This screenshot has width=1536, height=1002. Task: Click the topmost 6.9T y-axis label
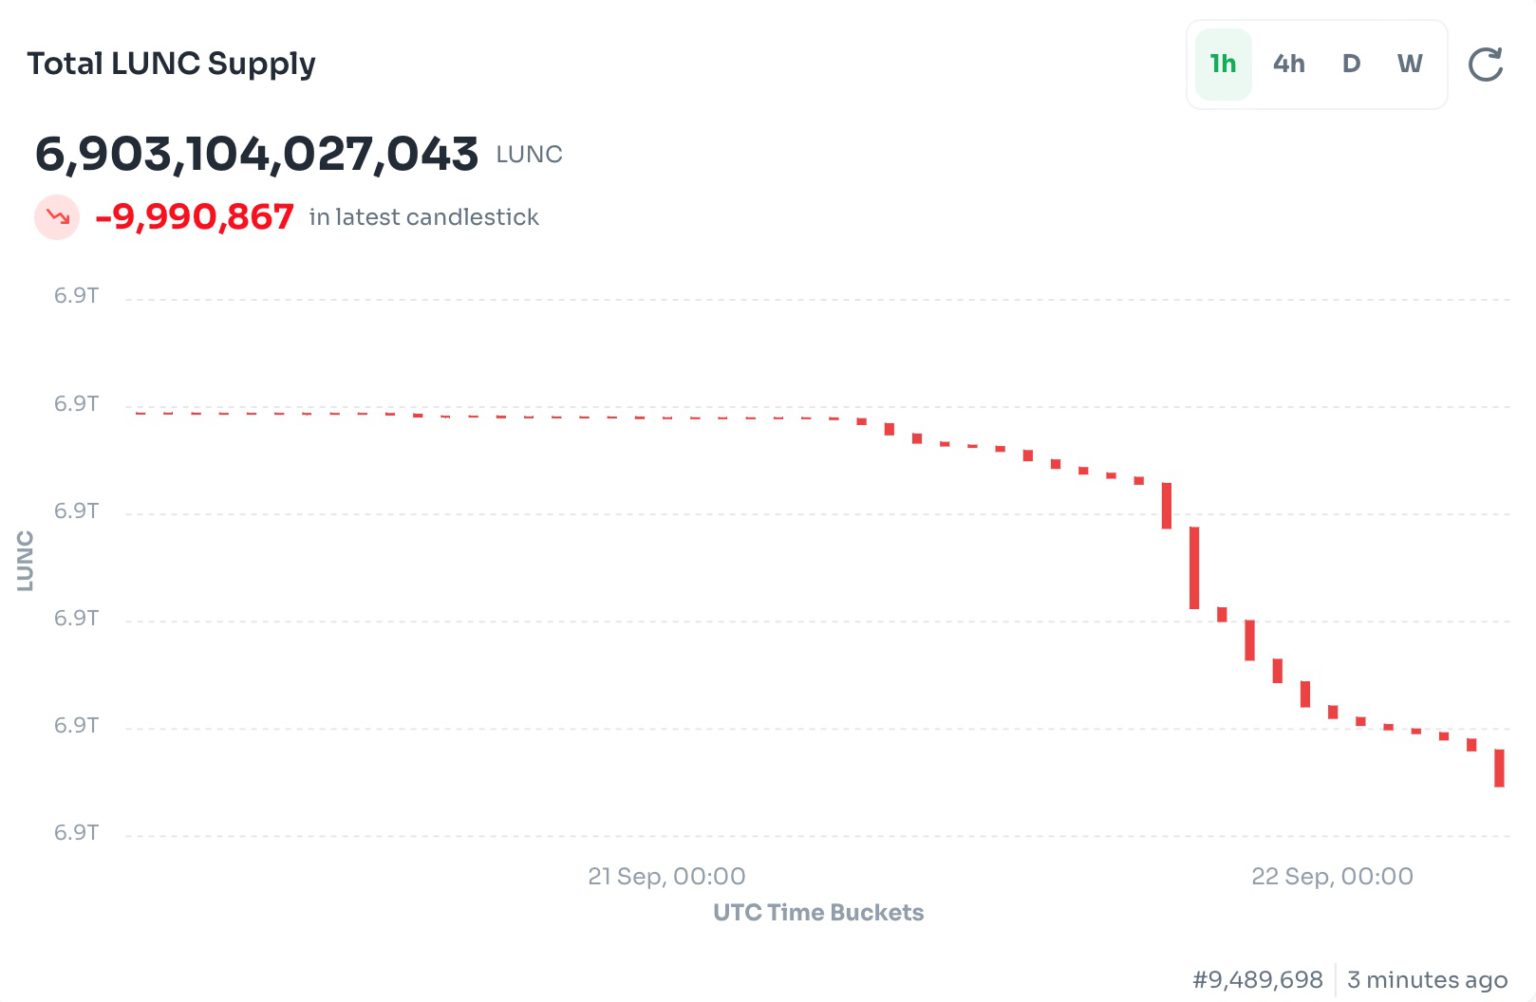pos(76,296)
